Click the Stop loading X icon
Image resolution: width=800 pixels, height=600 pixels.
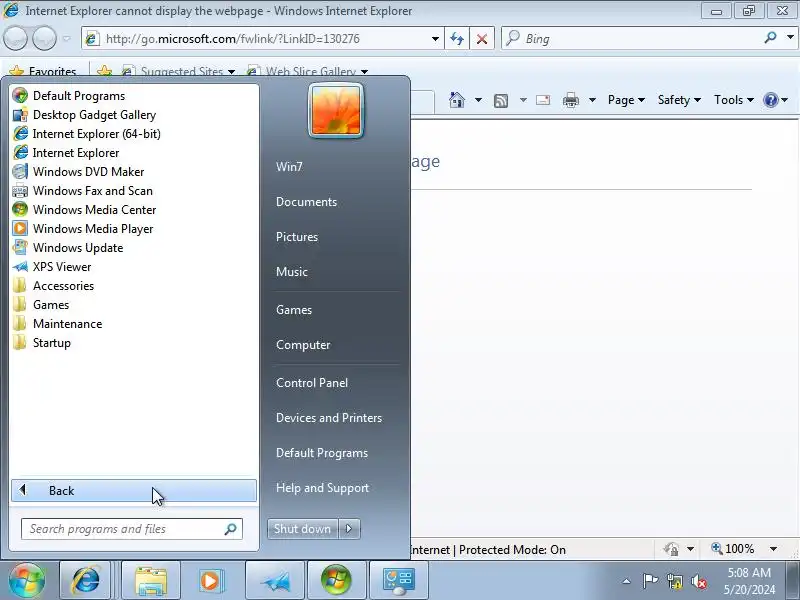(x=482, y=39)
